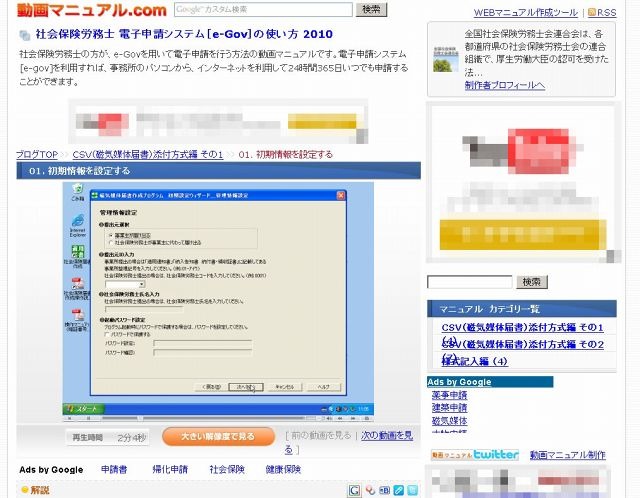
Task: Click the Hatena B! bookmark icon
Action: coord(384,490)
